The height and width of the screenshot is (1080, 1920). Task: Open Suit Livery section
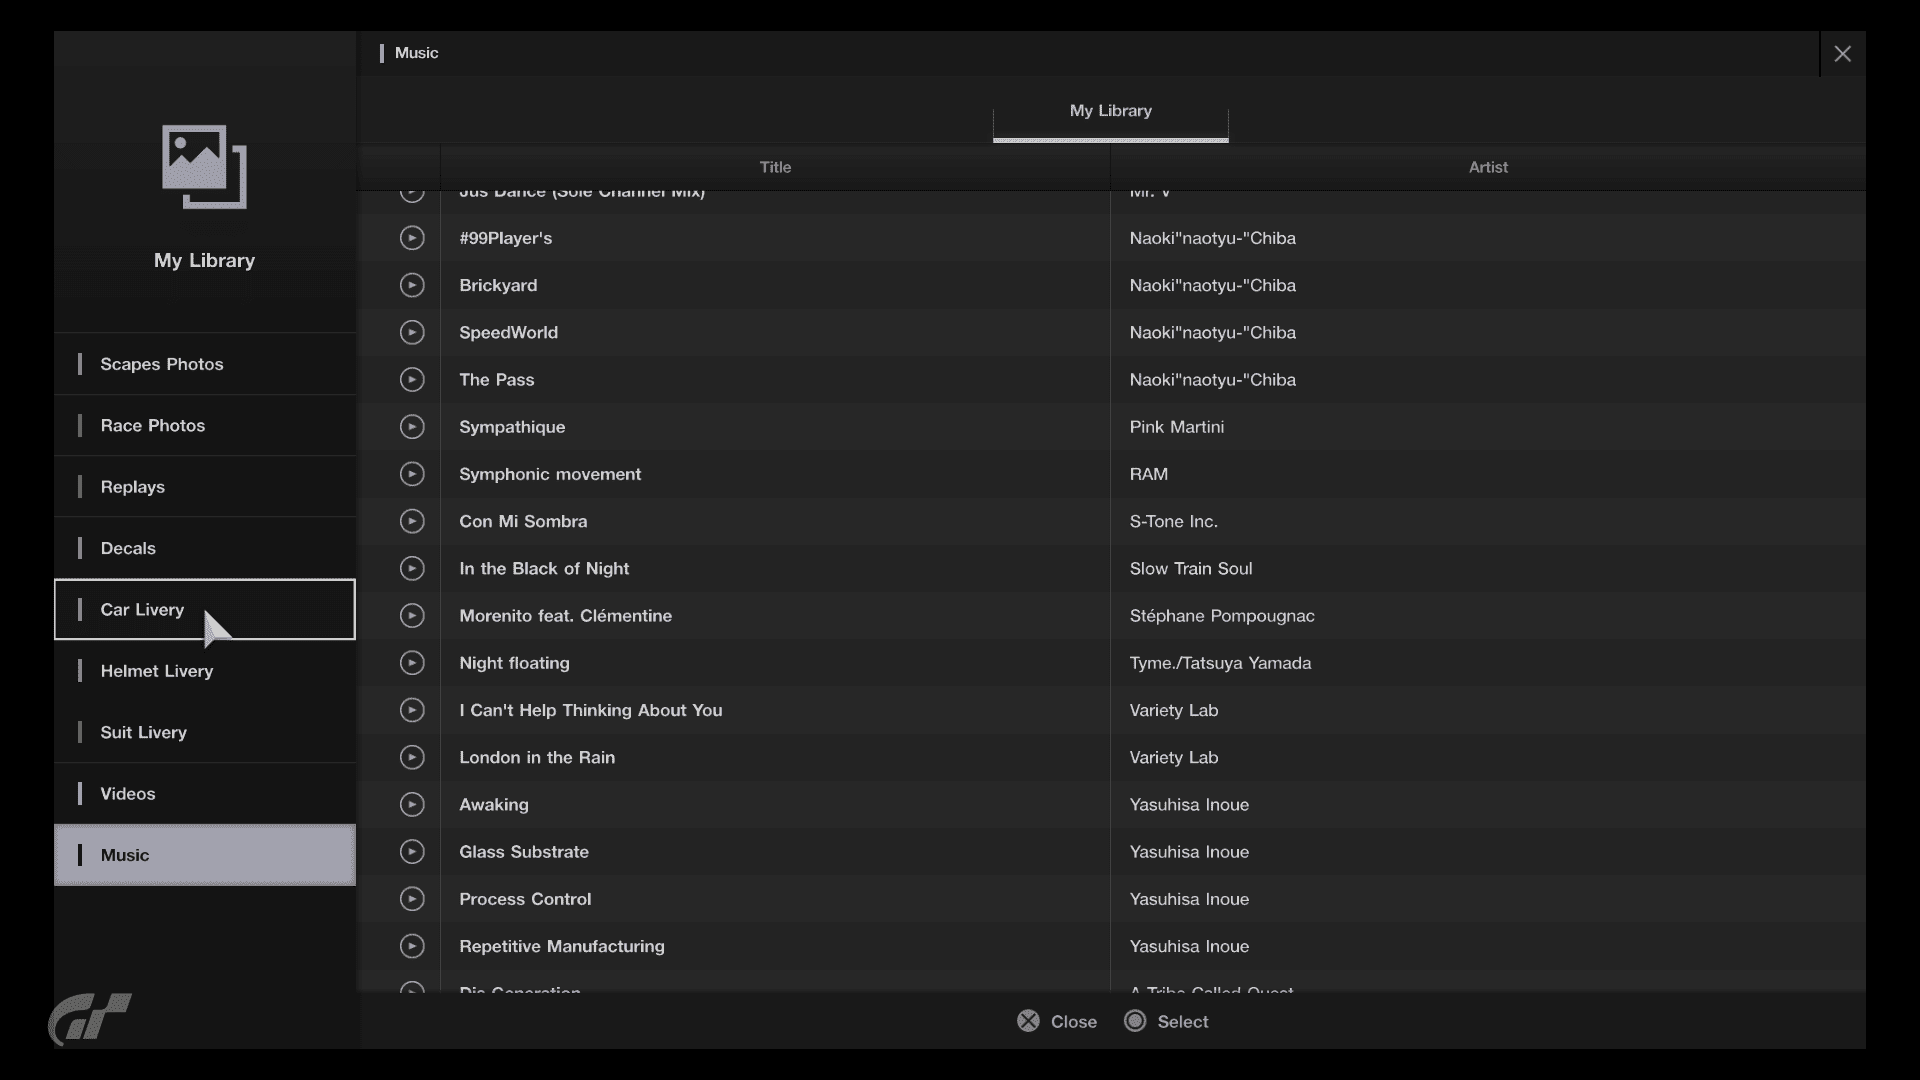[x=205, y=732]
